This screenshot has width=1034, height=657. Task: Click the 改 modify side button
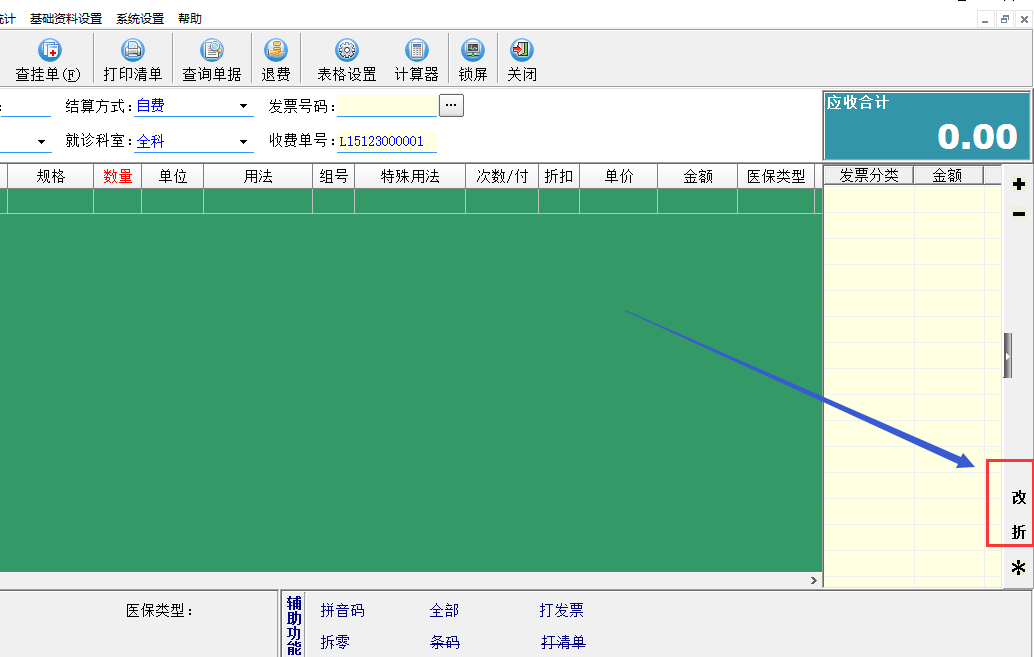click(x=1018, y=497)
